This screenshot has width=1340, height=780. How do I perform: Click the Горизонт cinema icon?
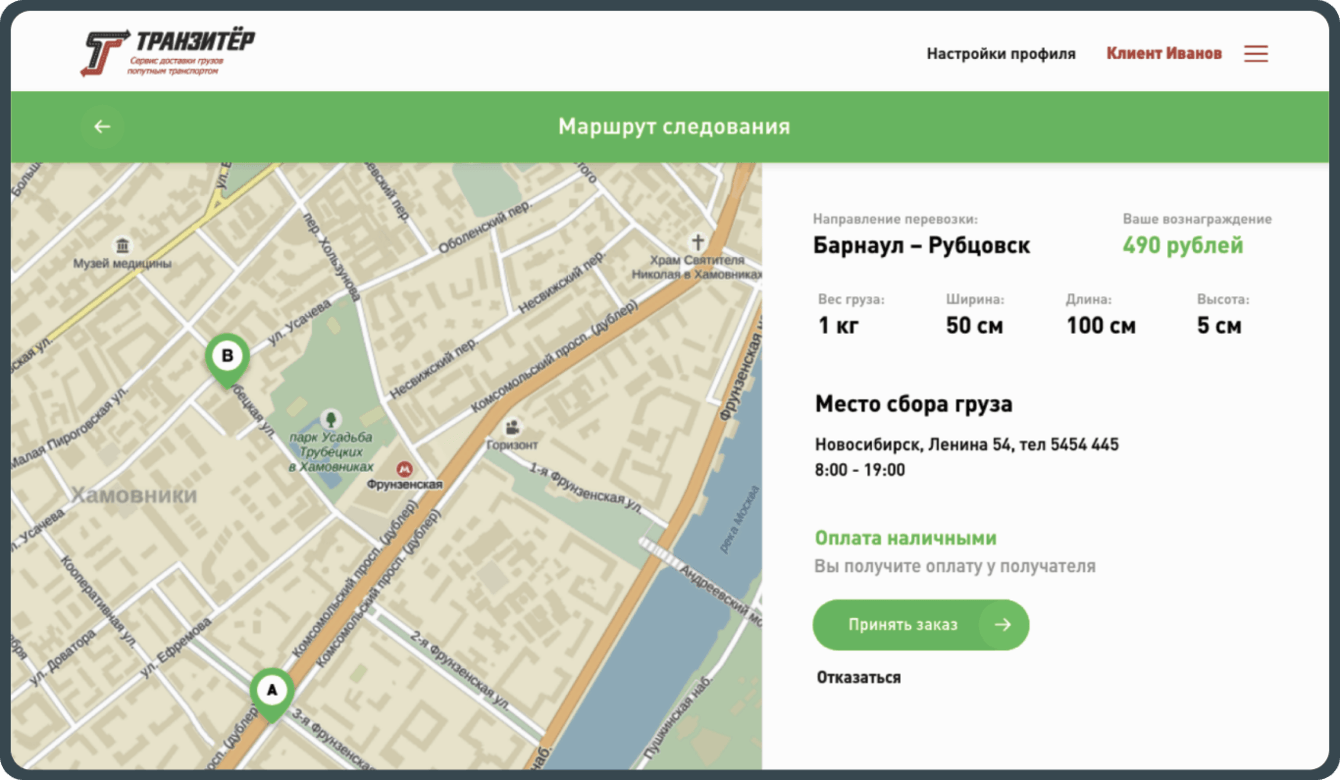click(x=512, y=427)
